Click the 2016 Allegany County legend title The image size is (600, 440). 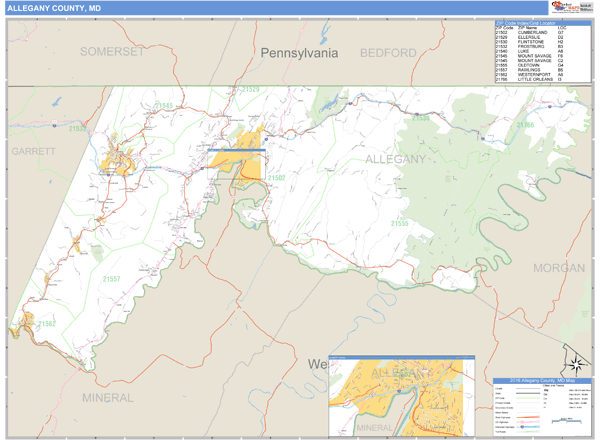pos(542,382)
